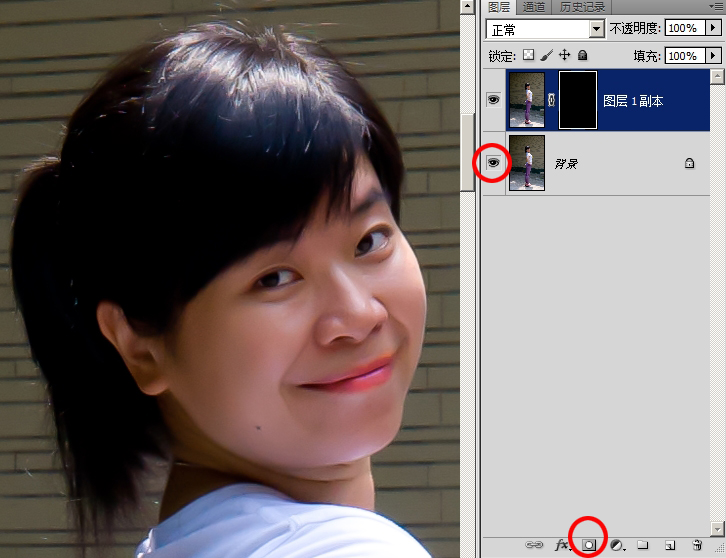
Task: Open the layers panel options menu
Action: (716, 6)
